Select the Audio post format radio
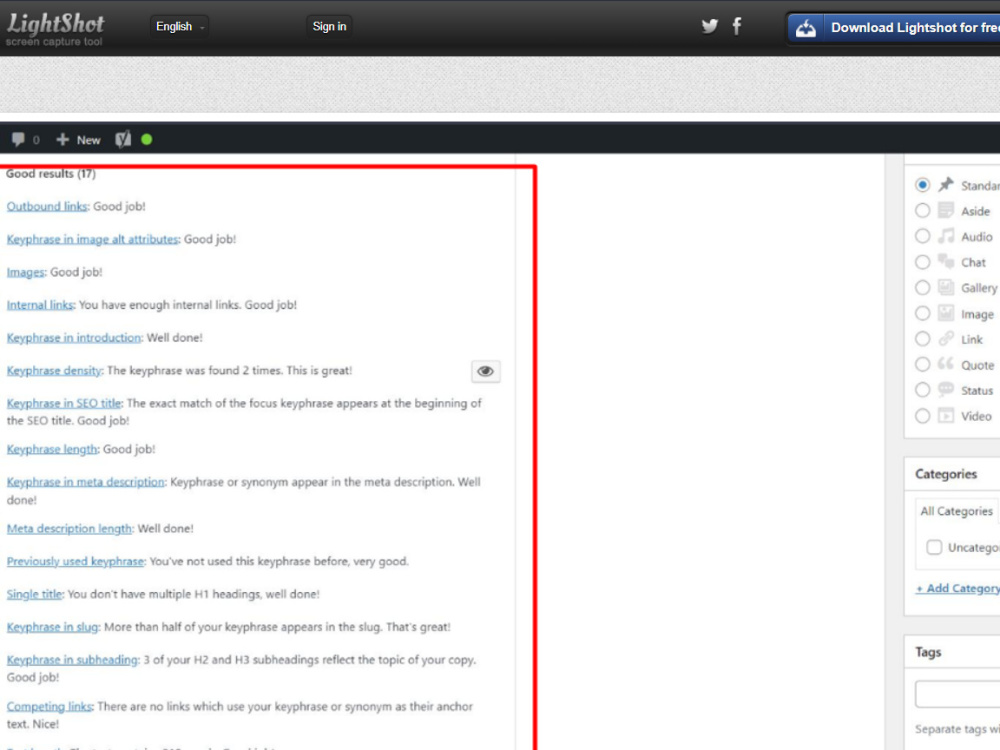 click(x=922, y=236)
